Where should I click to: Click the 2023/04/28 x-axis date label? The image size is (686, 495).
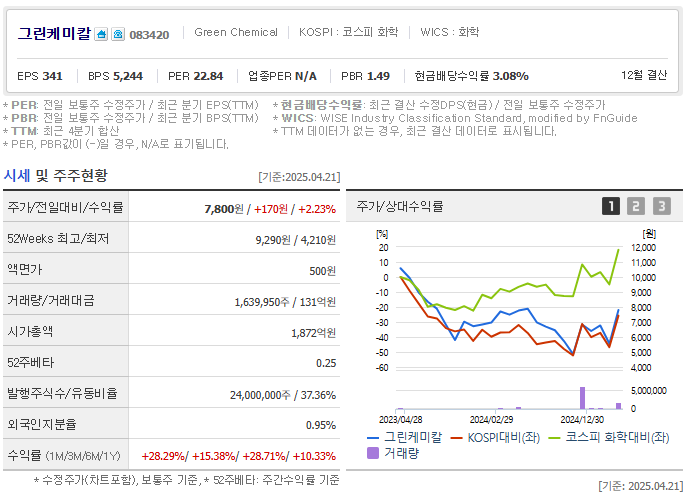(x=400, y=420)
